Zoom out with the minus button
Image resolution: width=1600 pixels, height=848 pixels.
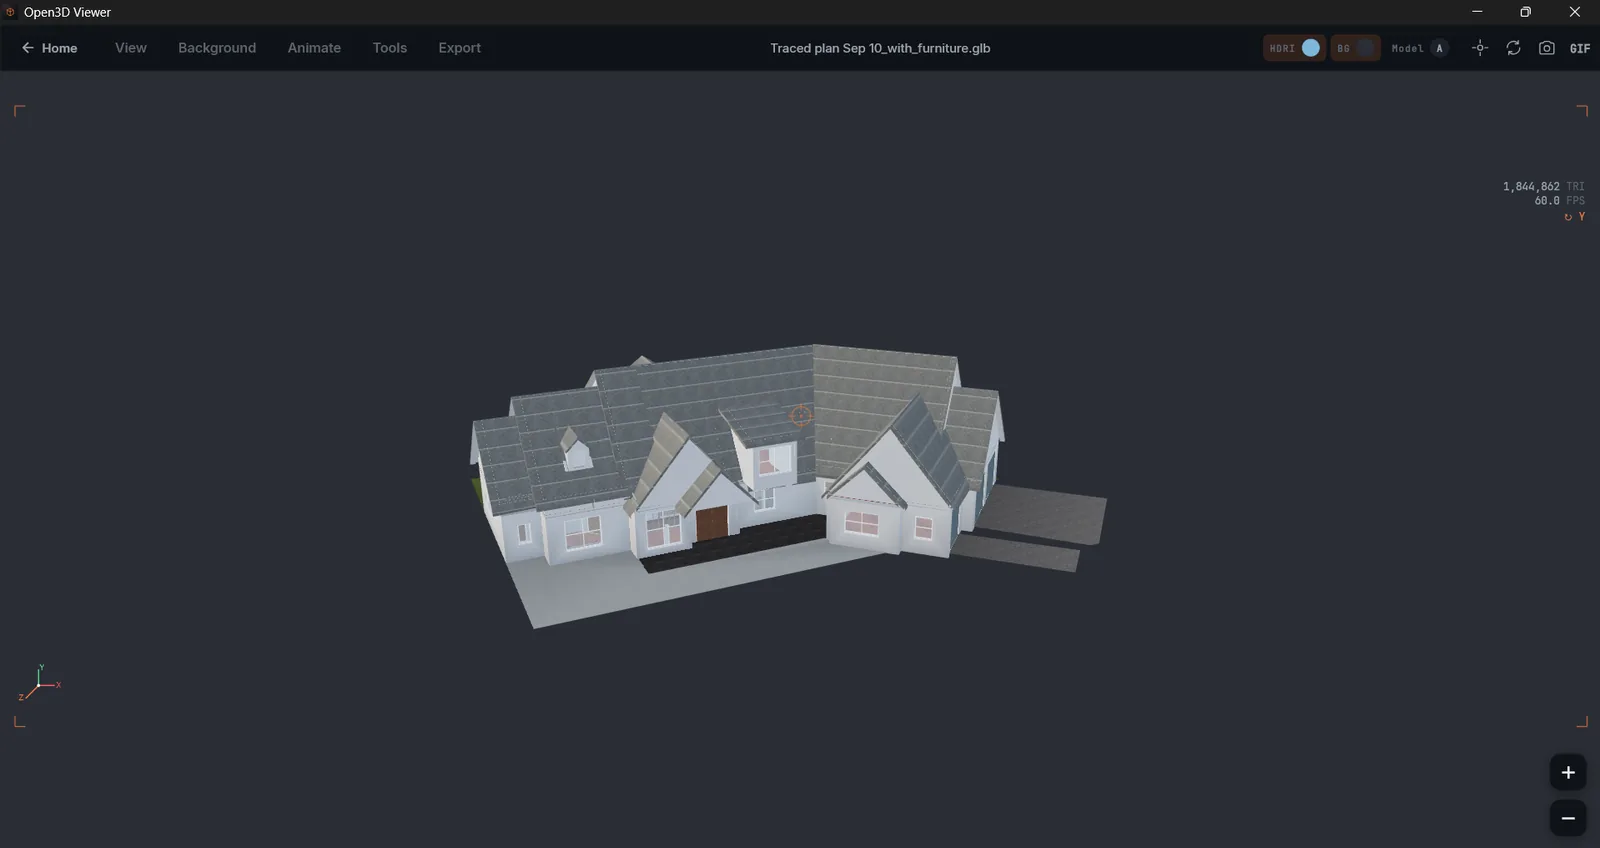[x=1568, y=818]
